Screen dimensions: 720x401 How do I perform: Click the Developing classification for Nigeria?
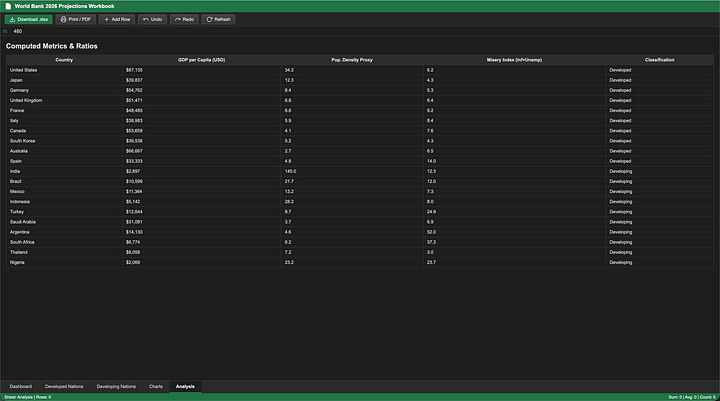[x=659, y=262]
